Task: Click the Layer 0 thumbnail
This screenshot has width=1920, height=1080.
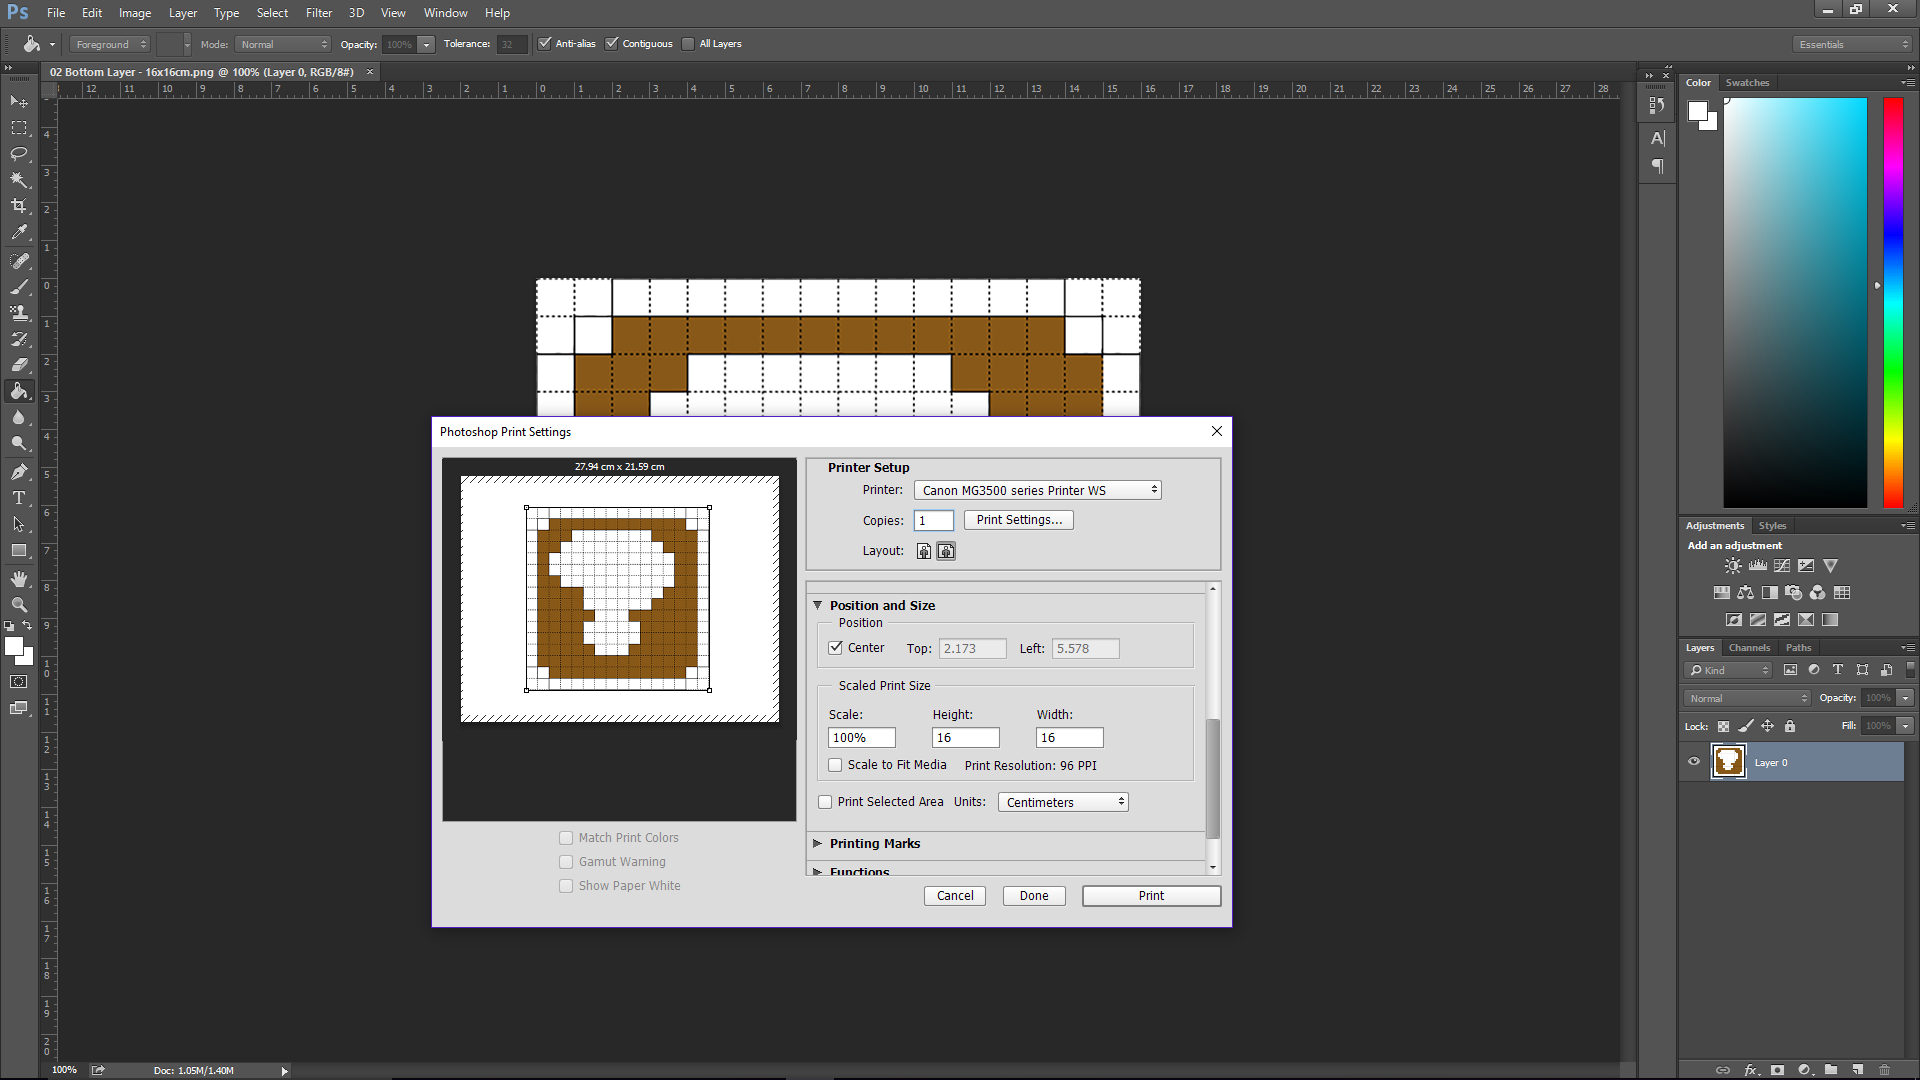Action: click(x=1729, y=761)
